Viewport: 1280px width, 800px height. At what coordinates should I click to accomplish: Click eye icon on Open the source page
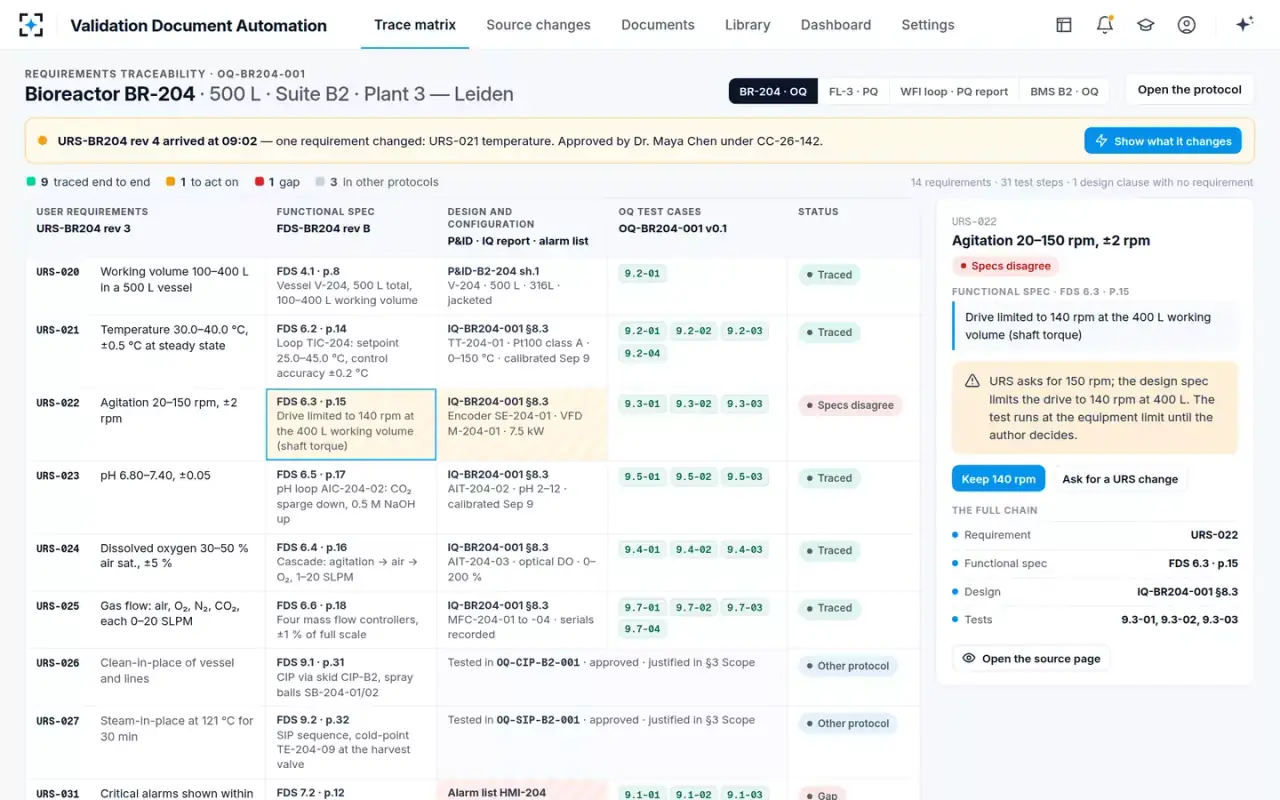pyautogui.click(x=969, y=659)
